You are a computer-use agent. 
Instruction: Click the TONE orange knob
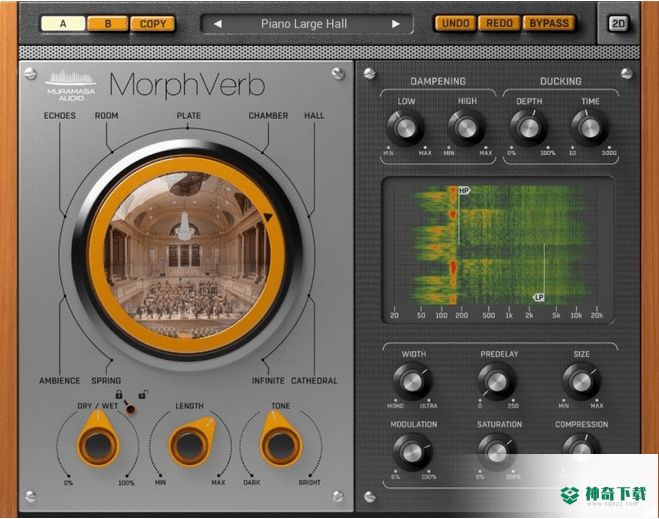pos(281,444)
